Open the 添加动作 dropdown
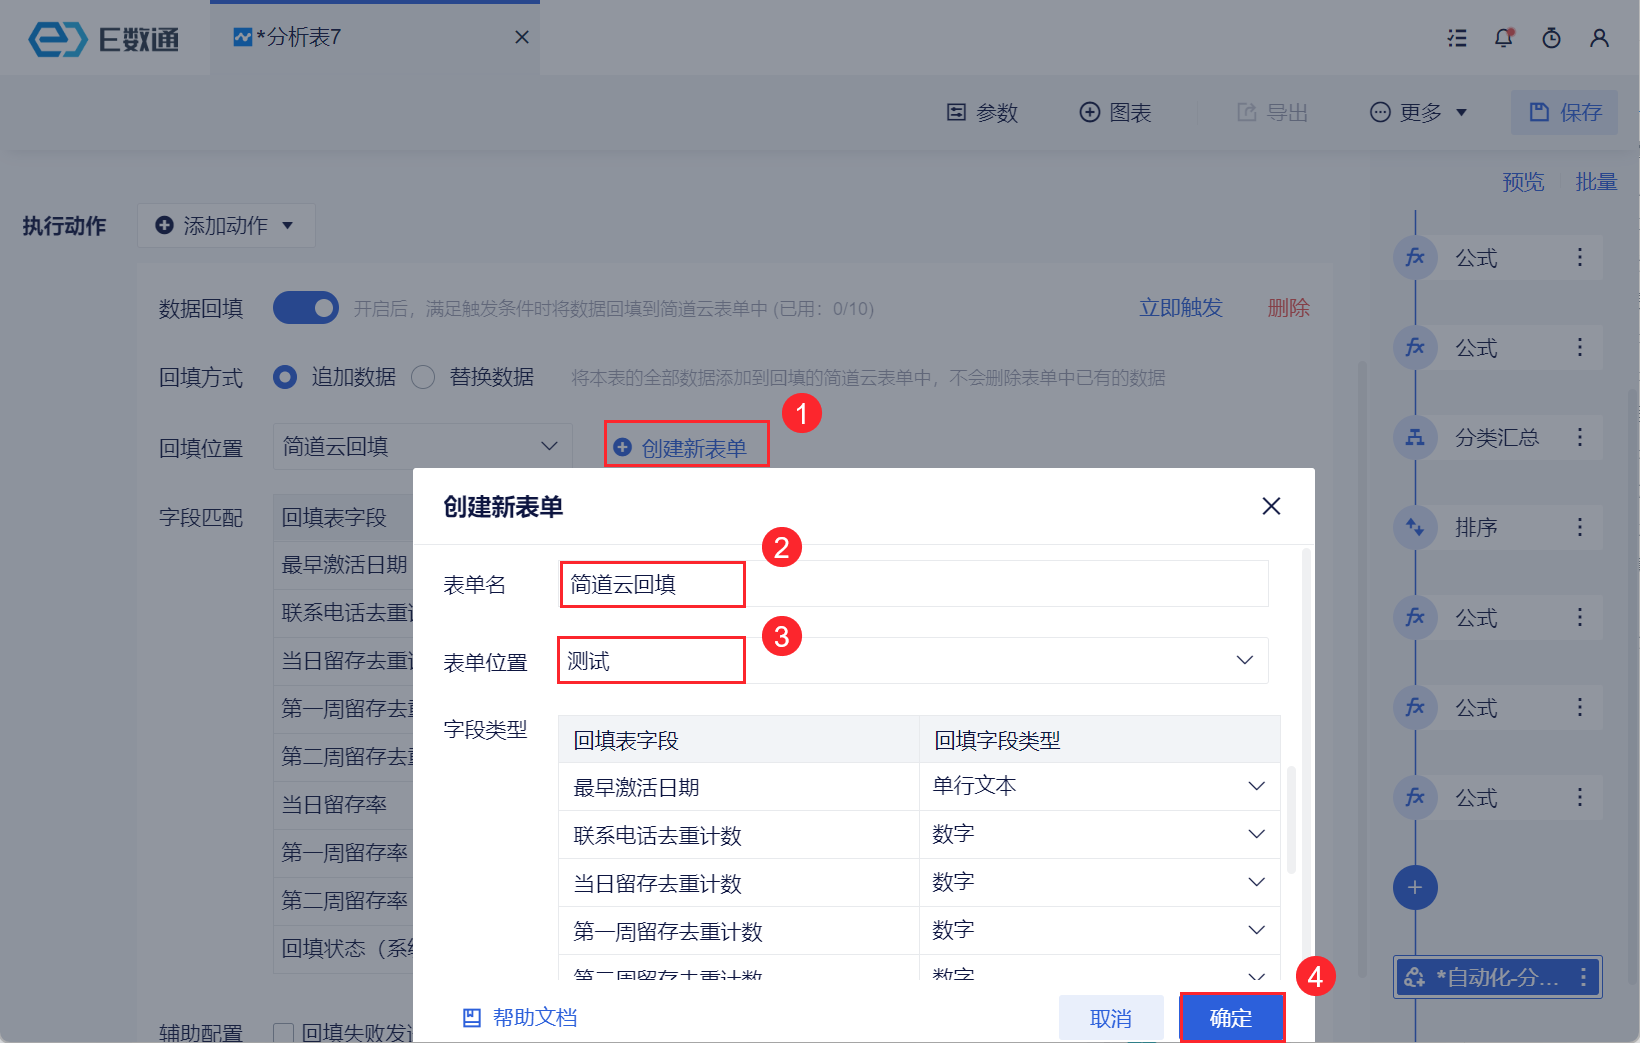Screen dimensions: 1640x1043 226,226
